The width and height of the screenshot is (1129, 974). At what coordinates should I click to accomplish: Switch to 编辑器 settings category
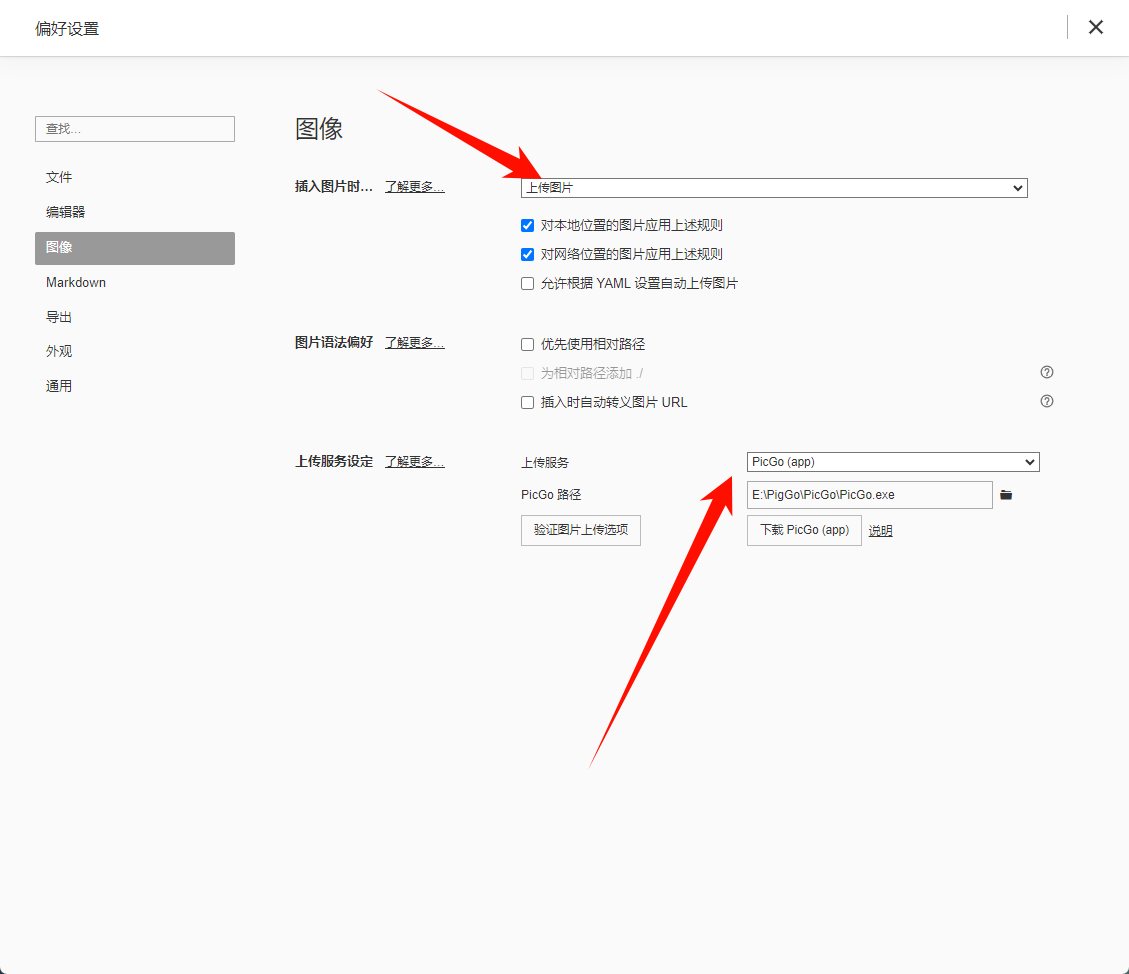pos(66,213)
